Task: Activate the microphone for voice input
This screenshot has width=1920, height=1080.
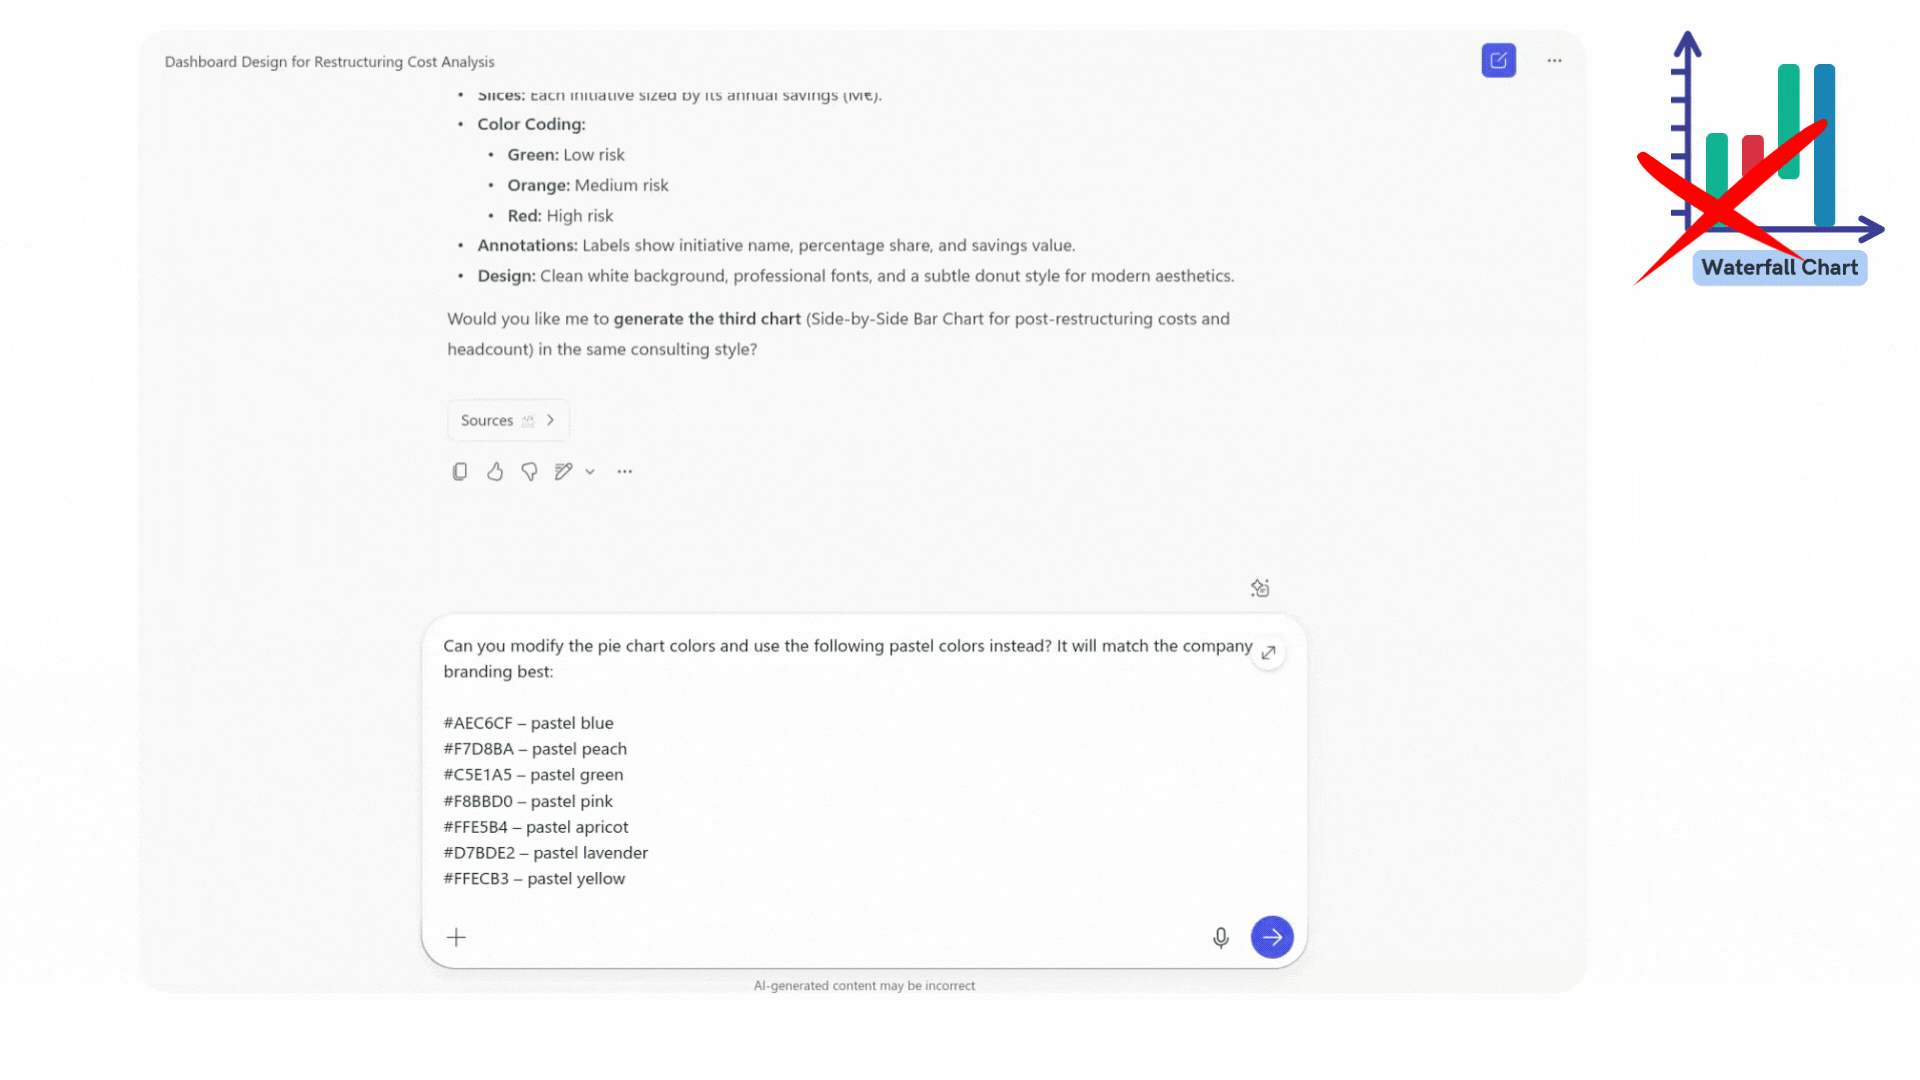Action: 1221,937
